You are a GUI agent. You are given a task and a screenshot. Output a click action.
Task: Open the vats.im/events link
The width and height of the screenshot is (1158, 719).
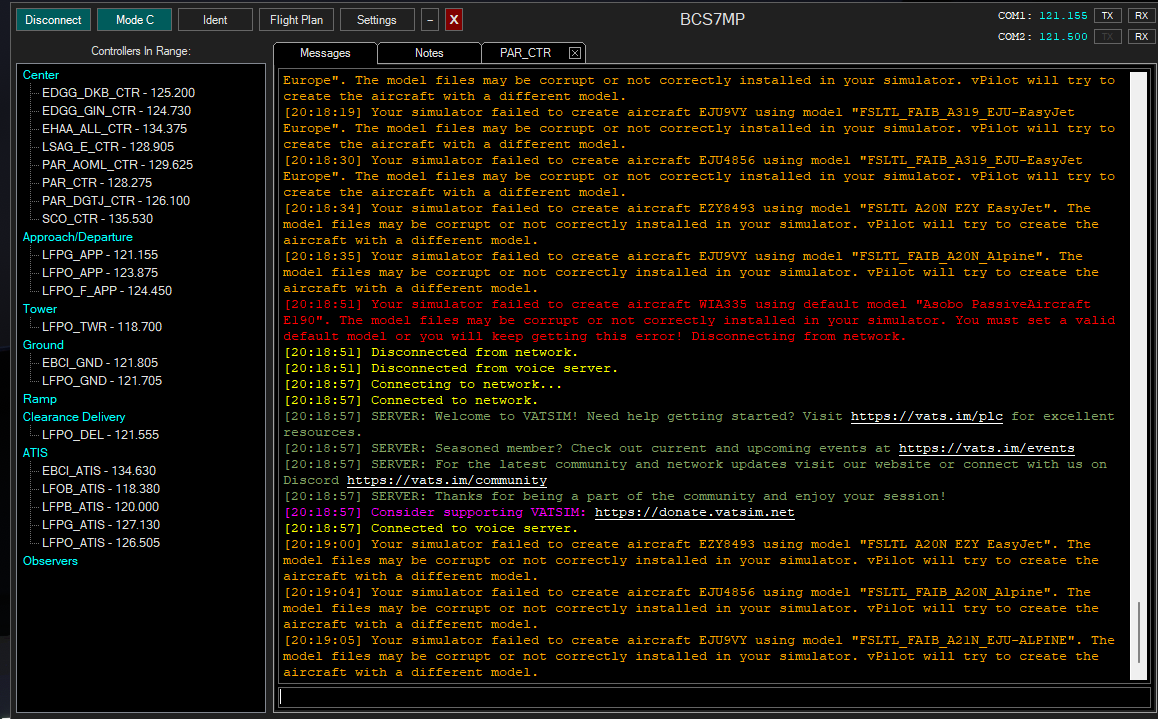[x=986, y=449]
